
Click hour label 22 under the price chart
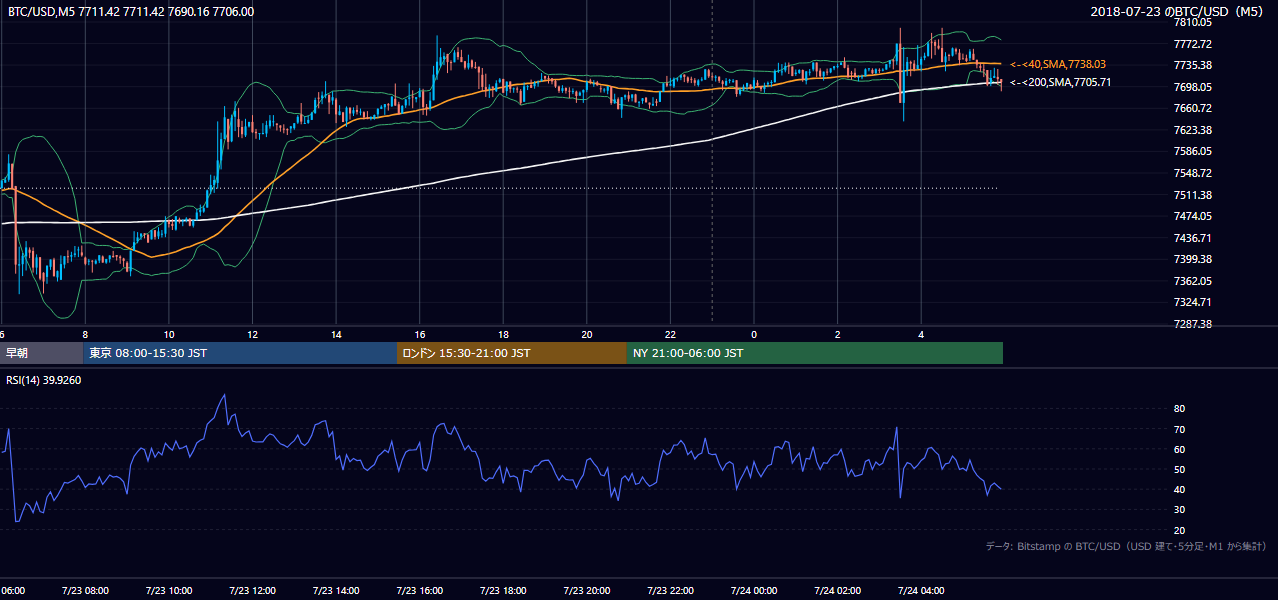pyautogui.click(x=671, y=335)
